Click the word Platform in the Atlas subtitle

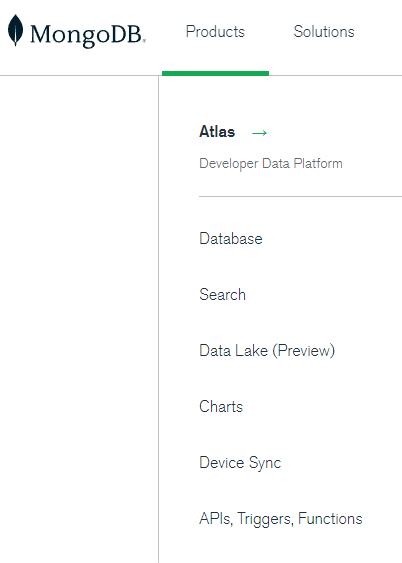pos(318,164)
